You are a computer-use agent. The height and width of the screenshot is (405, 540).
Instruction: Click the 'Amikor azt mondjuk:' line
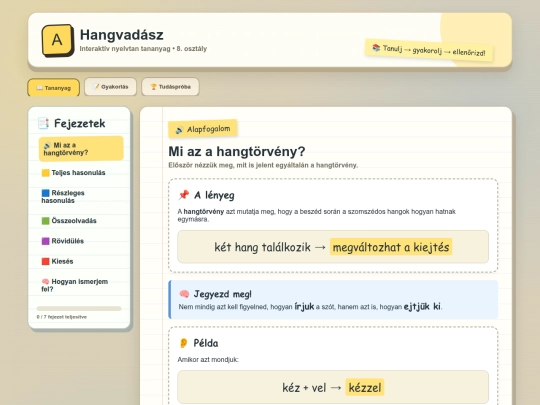pyautogui.click(x=208, y=360)
